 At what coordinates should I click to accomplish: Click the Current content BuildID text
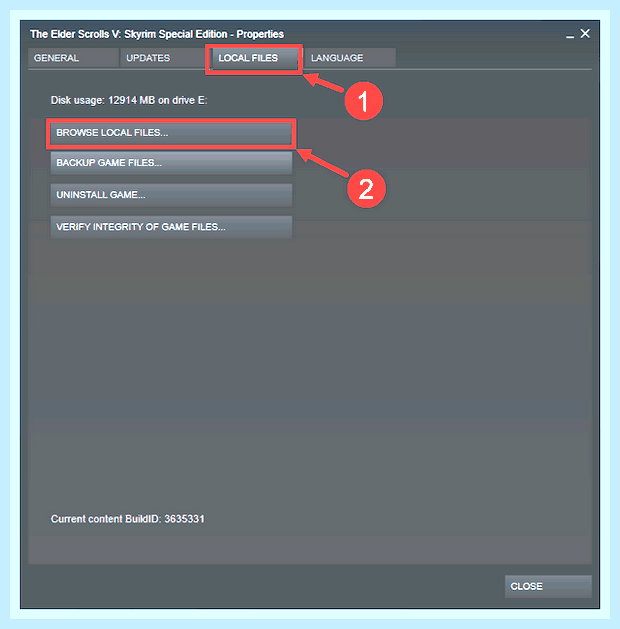click(x=128, y=519)
